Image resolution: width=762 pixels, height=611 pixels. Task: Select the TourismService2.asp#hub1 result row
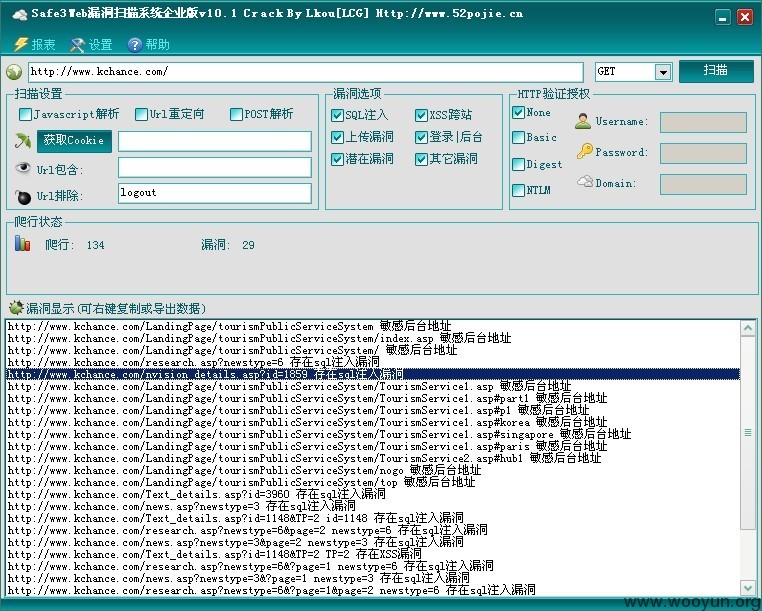click(373, 458)
